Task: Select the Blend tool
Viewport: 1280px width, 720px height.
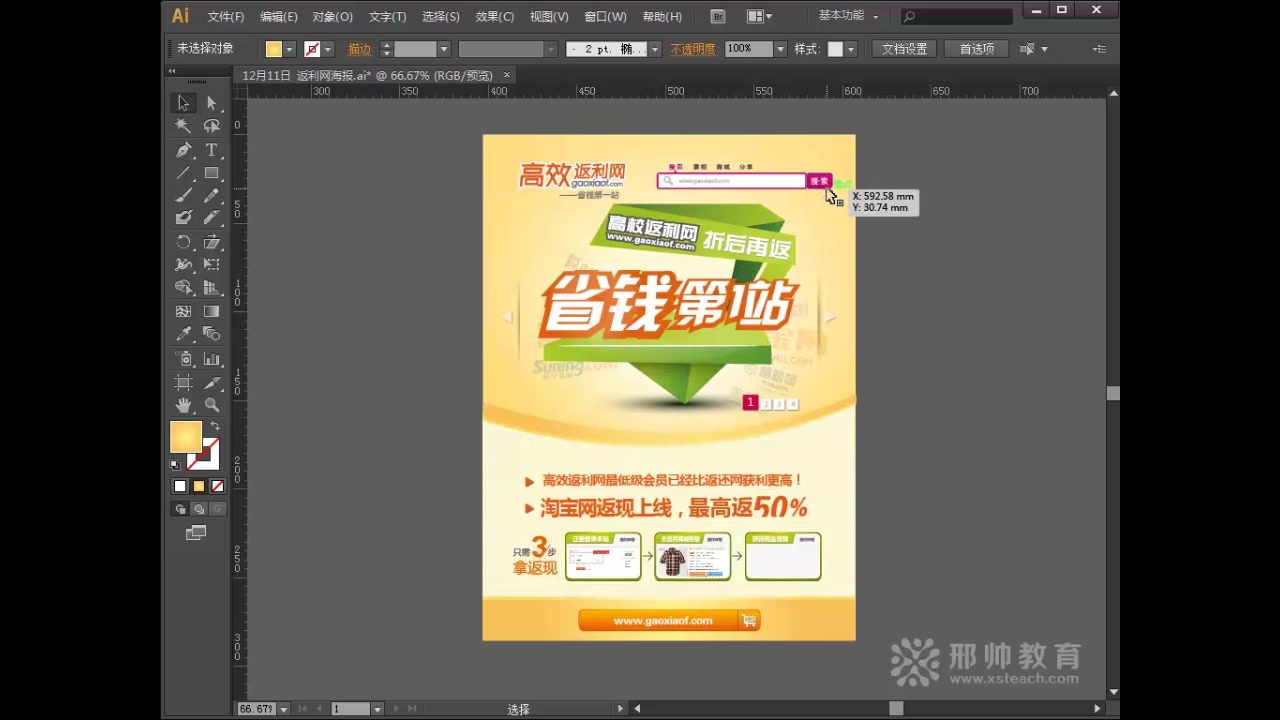Action: [x=212, y=334]
